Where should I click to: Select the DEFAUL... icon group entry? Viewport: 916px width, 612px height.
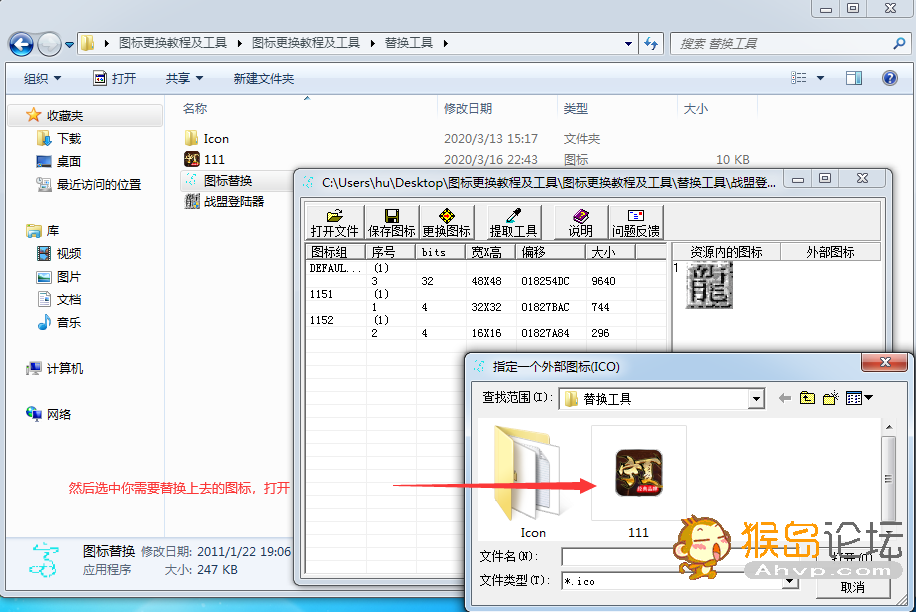coord(335,268)
